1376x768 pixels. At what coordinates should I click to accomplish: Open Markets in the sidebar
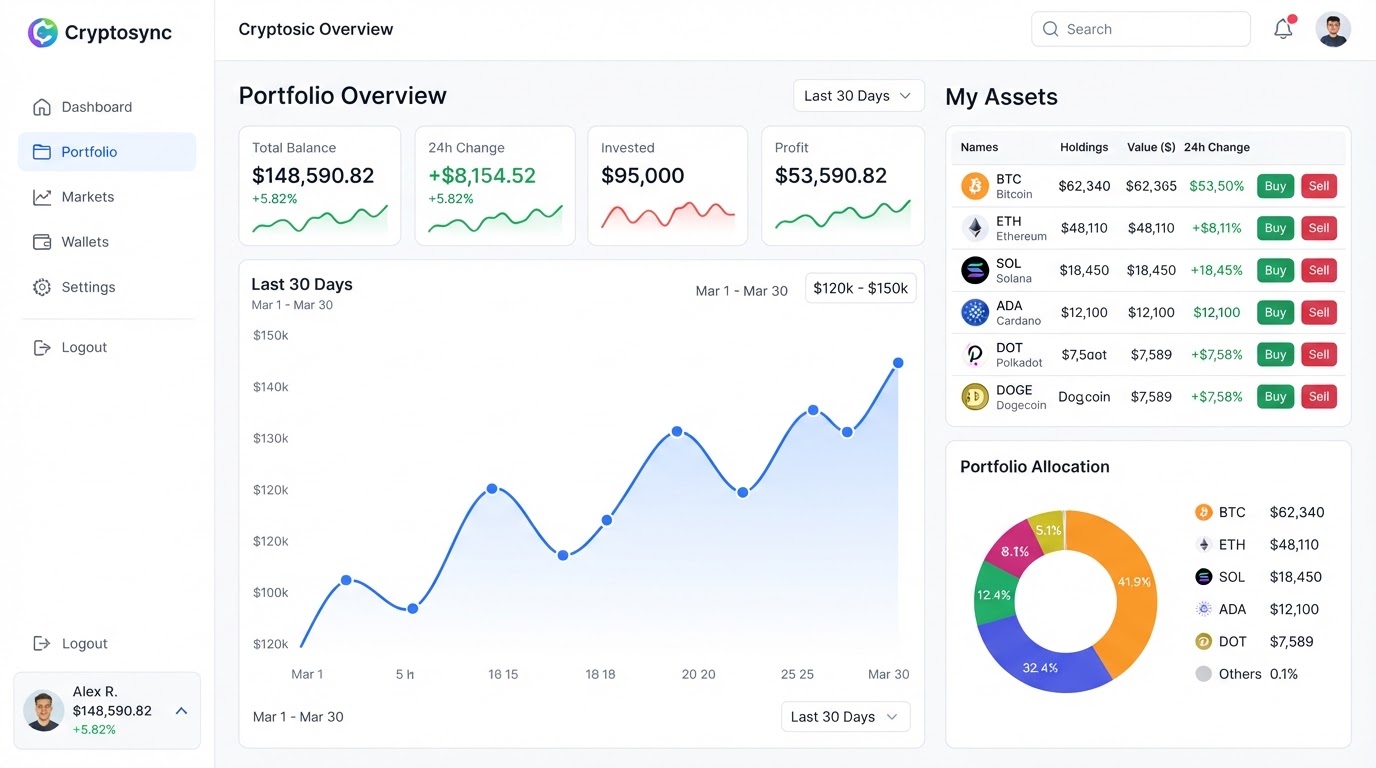click(107, 197)
